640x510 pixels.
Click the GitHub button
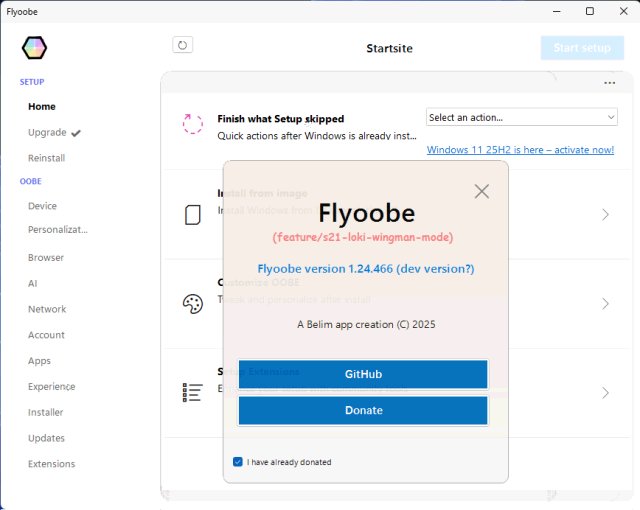pyautogui.click(x=363, y=374)
